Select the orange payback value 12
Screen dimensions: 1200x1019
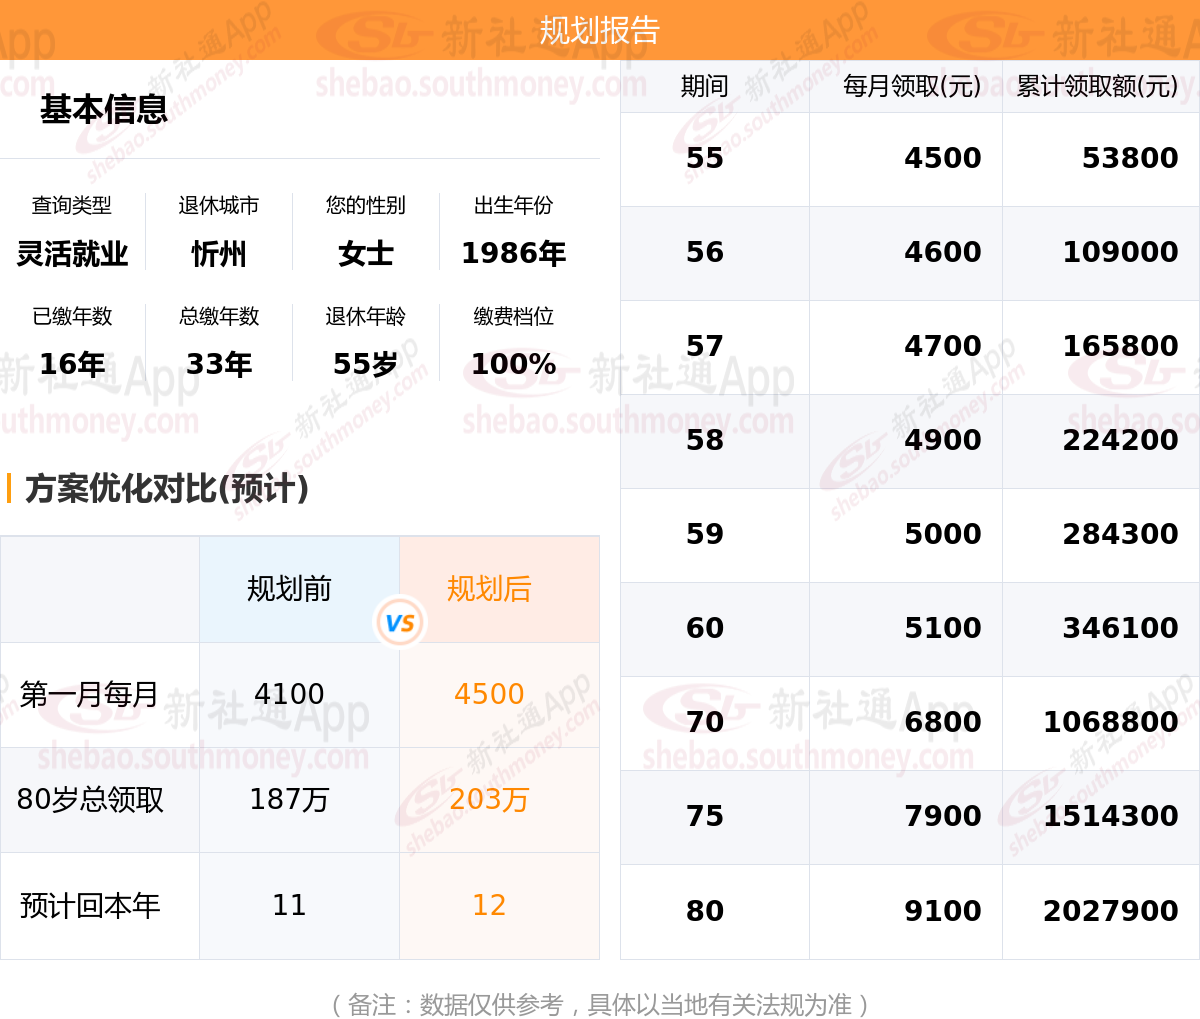pyautogui.click(x=489, y=906)
